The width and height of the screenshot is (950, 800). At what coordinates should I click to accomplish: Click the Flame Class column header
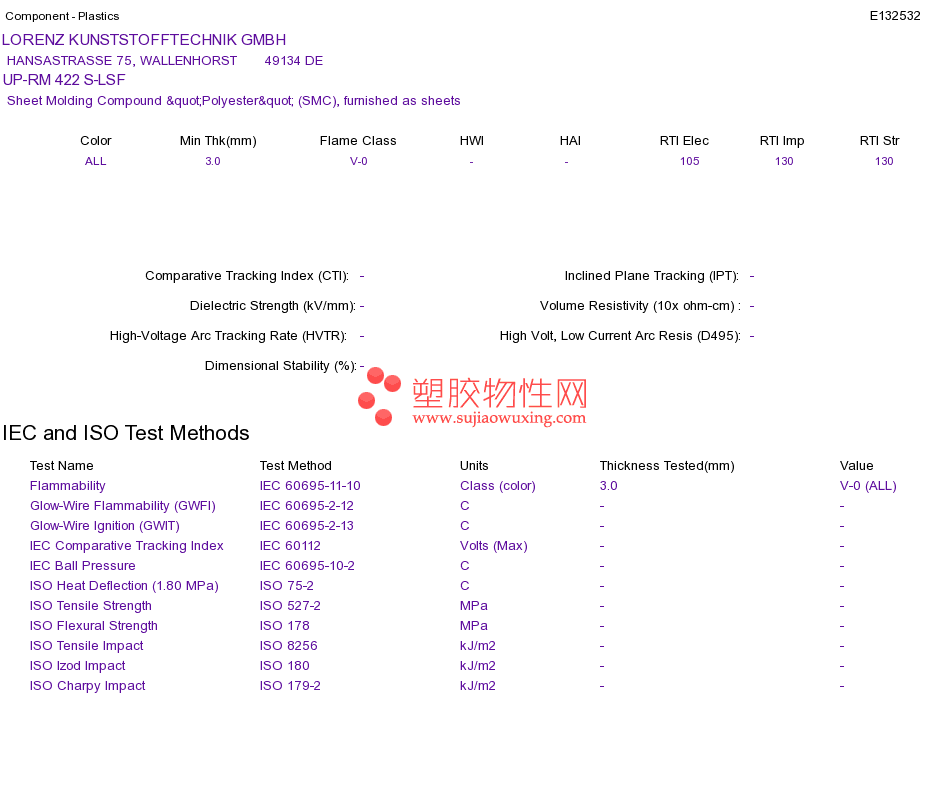coord(358,141)
